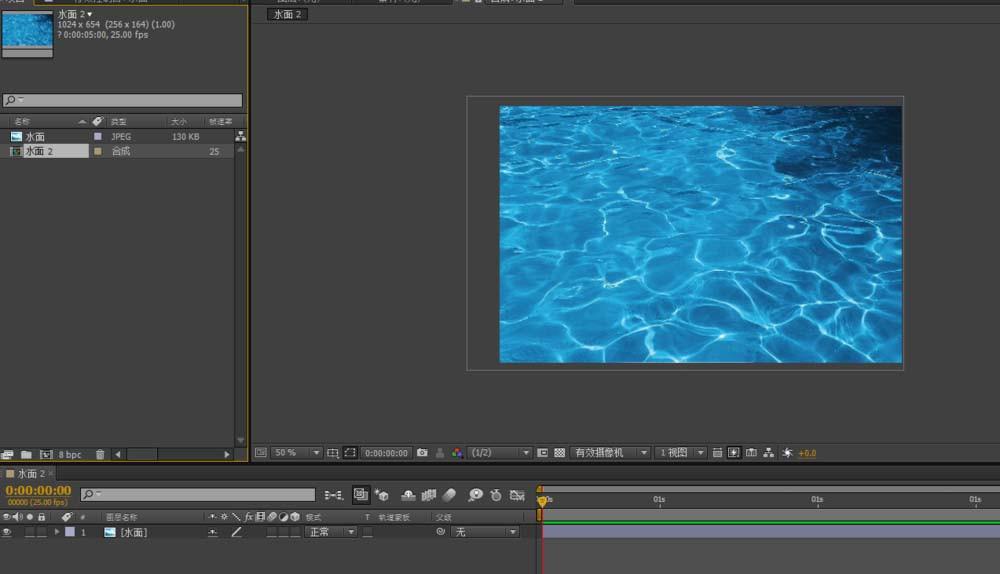Screen dimensions: 1000x574
Task: Click the brainstorm icon in timeline toolbar
Action: pyautogui.click(x=475, y=495)
